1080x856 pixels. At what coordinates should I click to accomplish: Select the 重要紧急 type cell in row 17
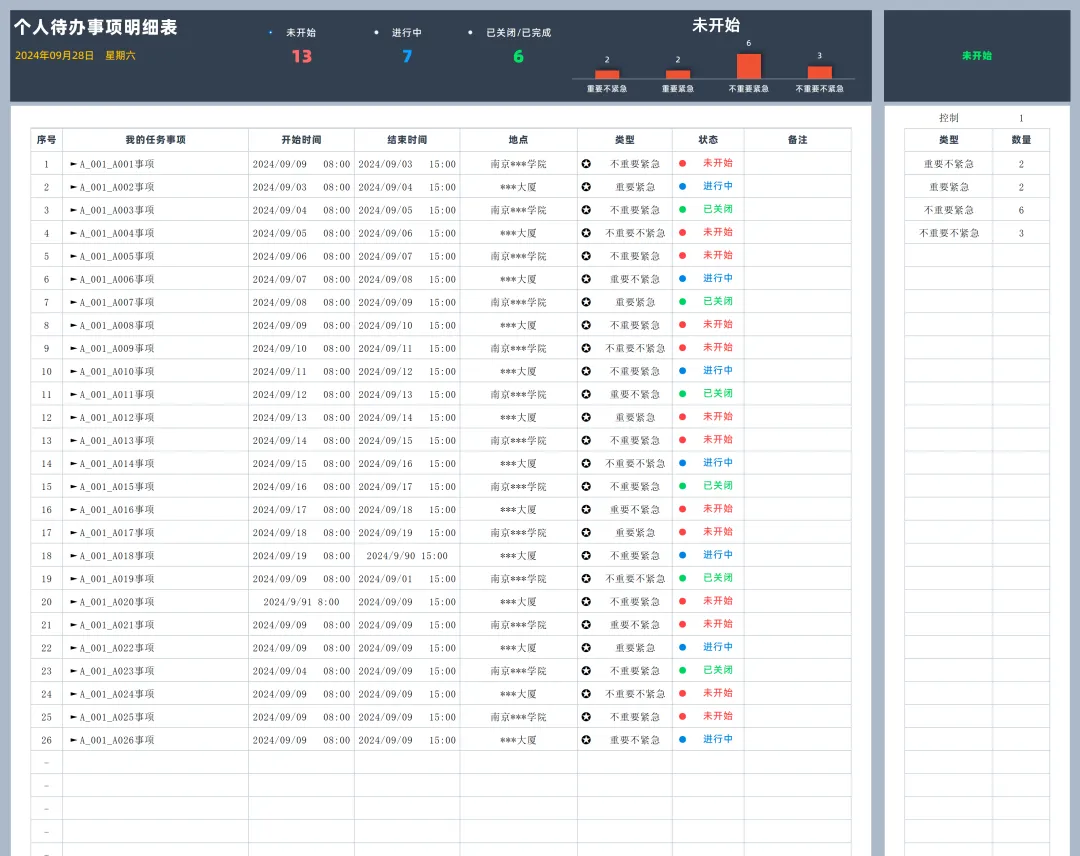(634, 532)
